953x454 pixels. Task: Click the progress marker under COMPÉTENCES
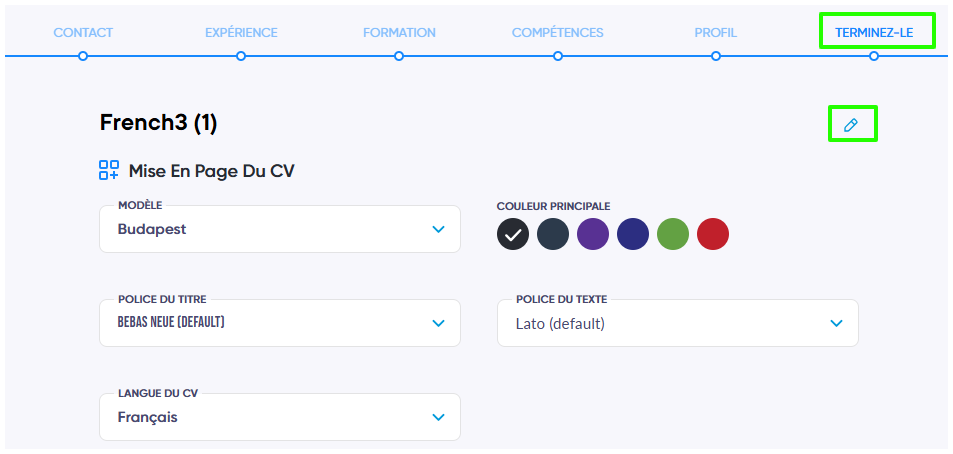tap(558, 56)
